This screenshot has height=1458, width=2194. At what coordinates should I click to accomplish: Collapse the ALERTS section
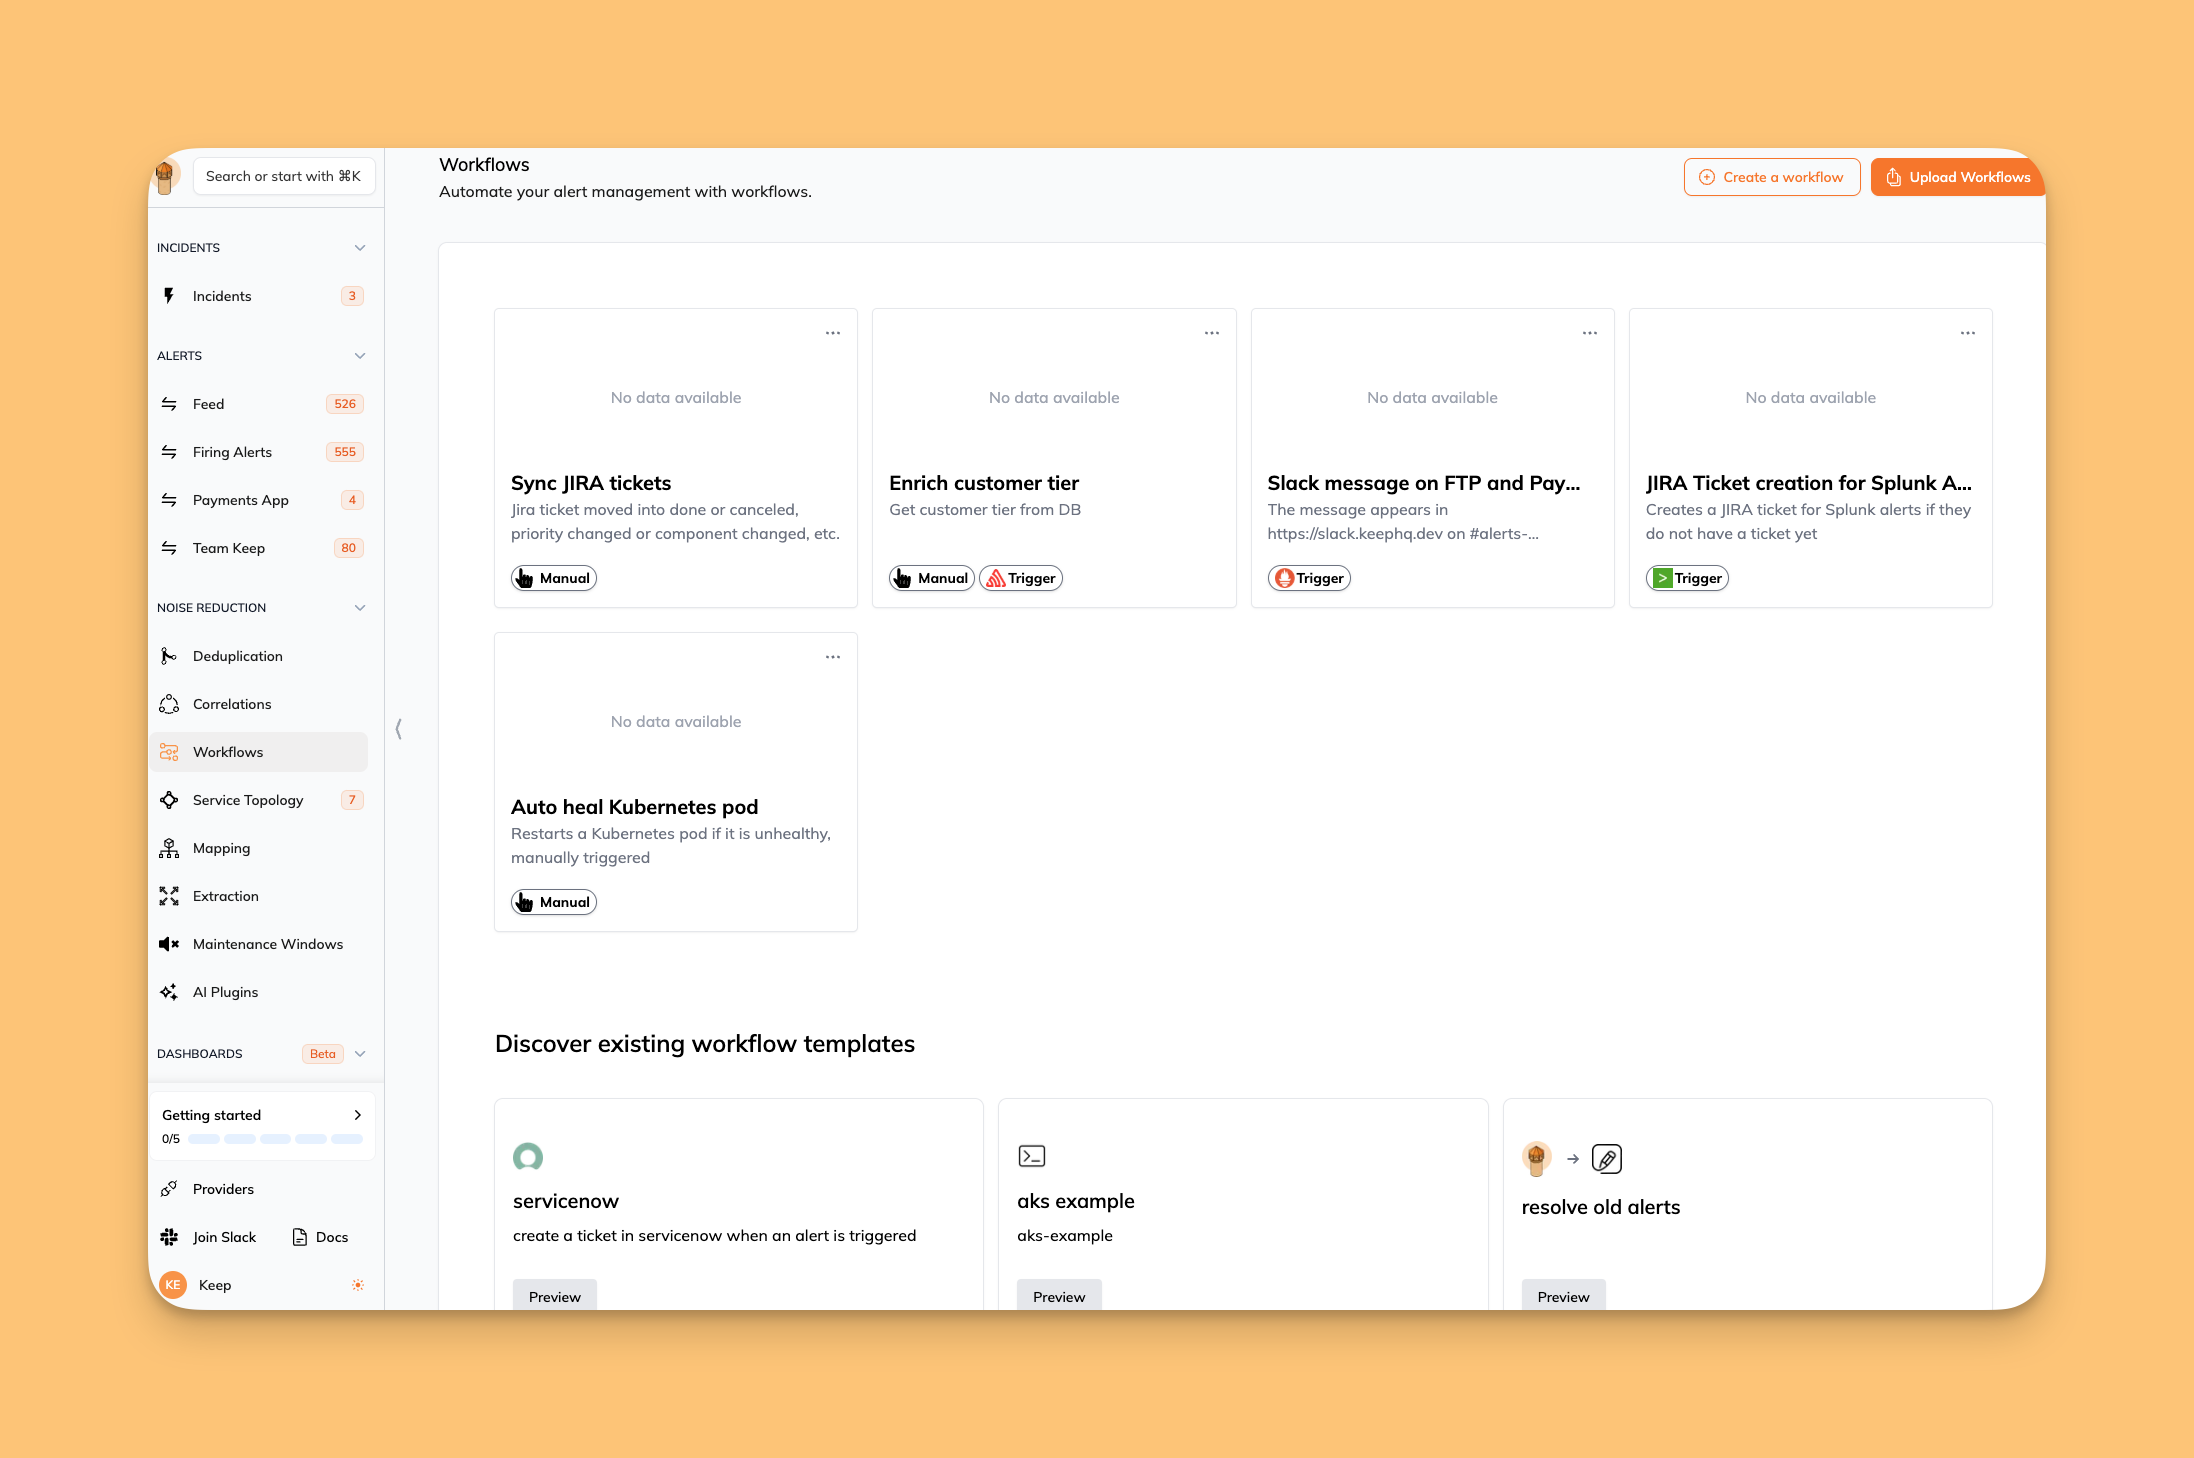pos(360,356)
